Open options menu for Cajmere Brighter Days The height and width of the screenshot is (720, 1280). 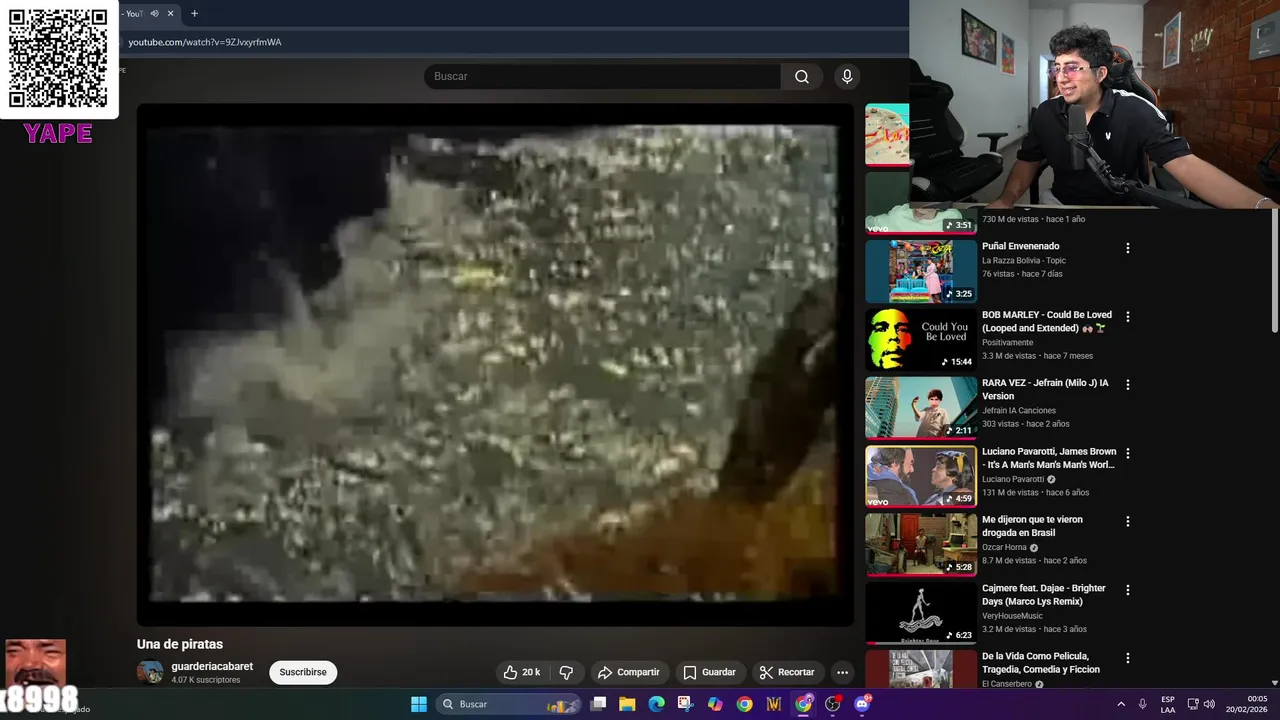coord(1128,590)
